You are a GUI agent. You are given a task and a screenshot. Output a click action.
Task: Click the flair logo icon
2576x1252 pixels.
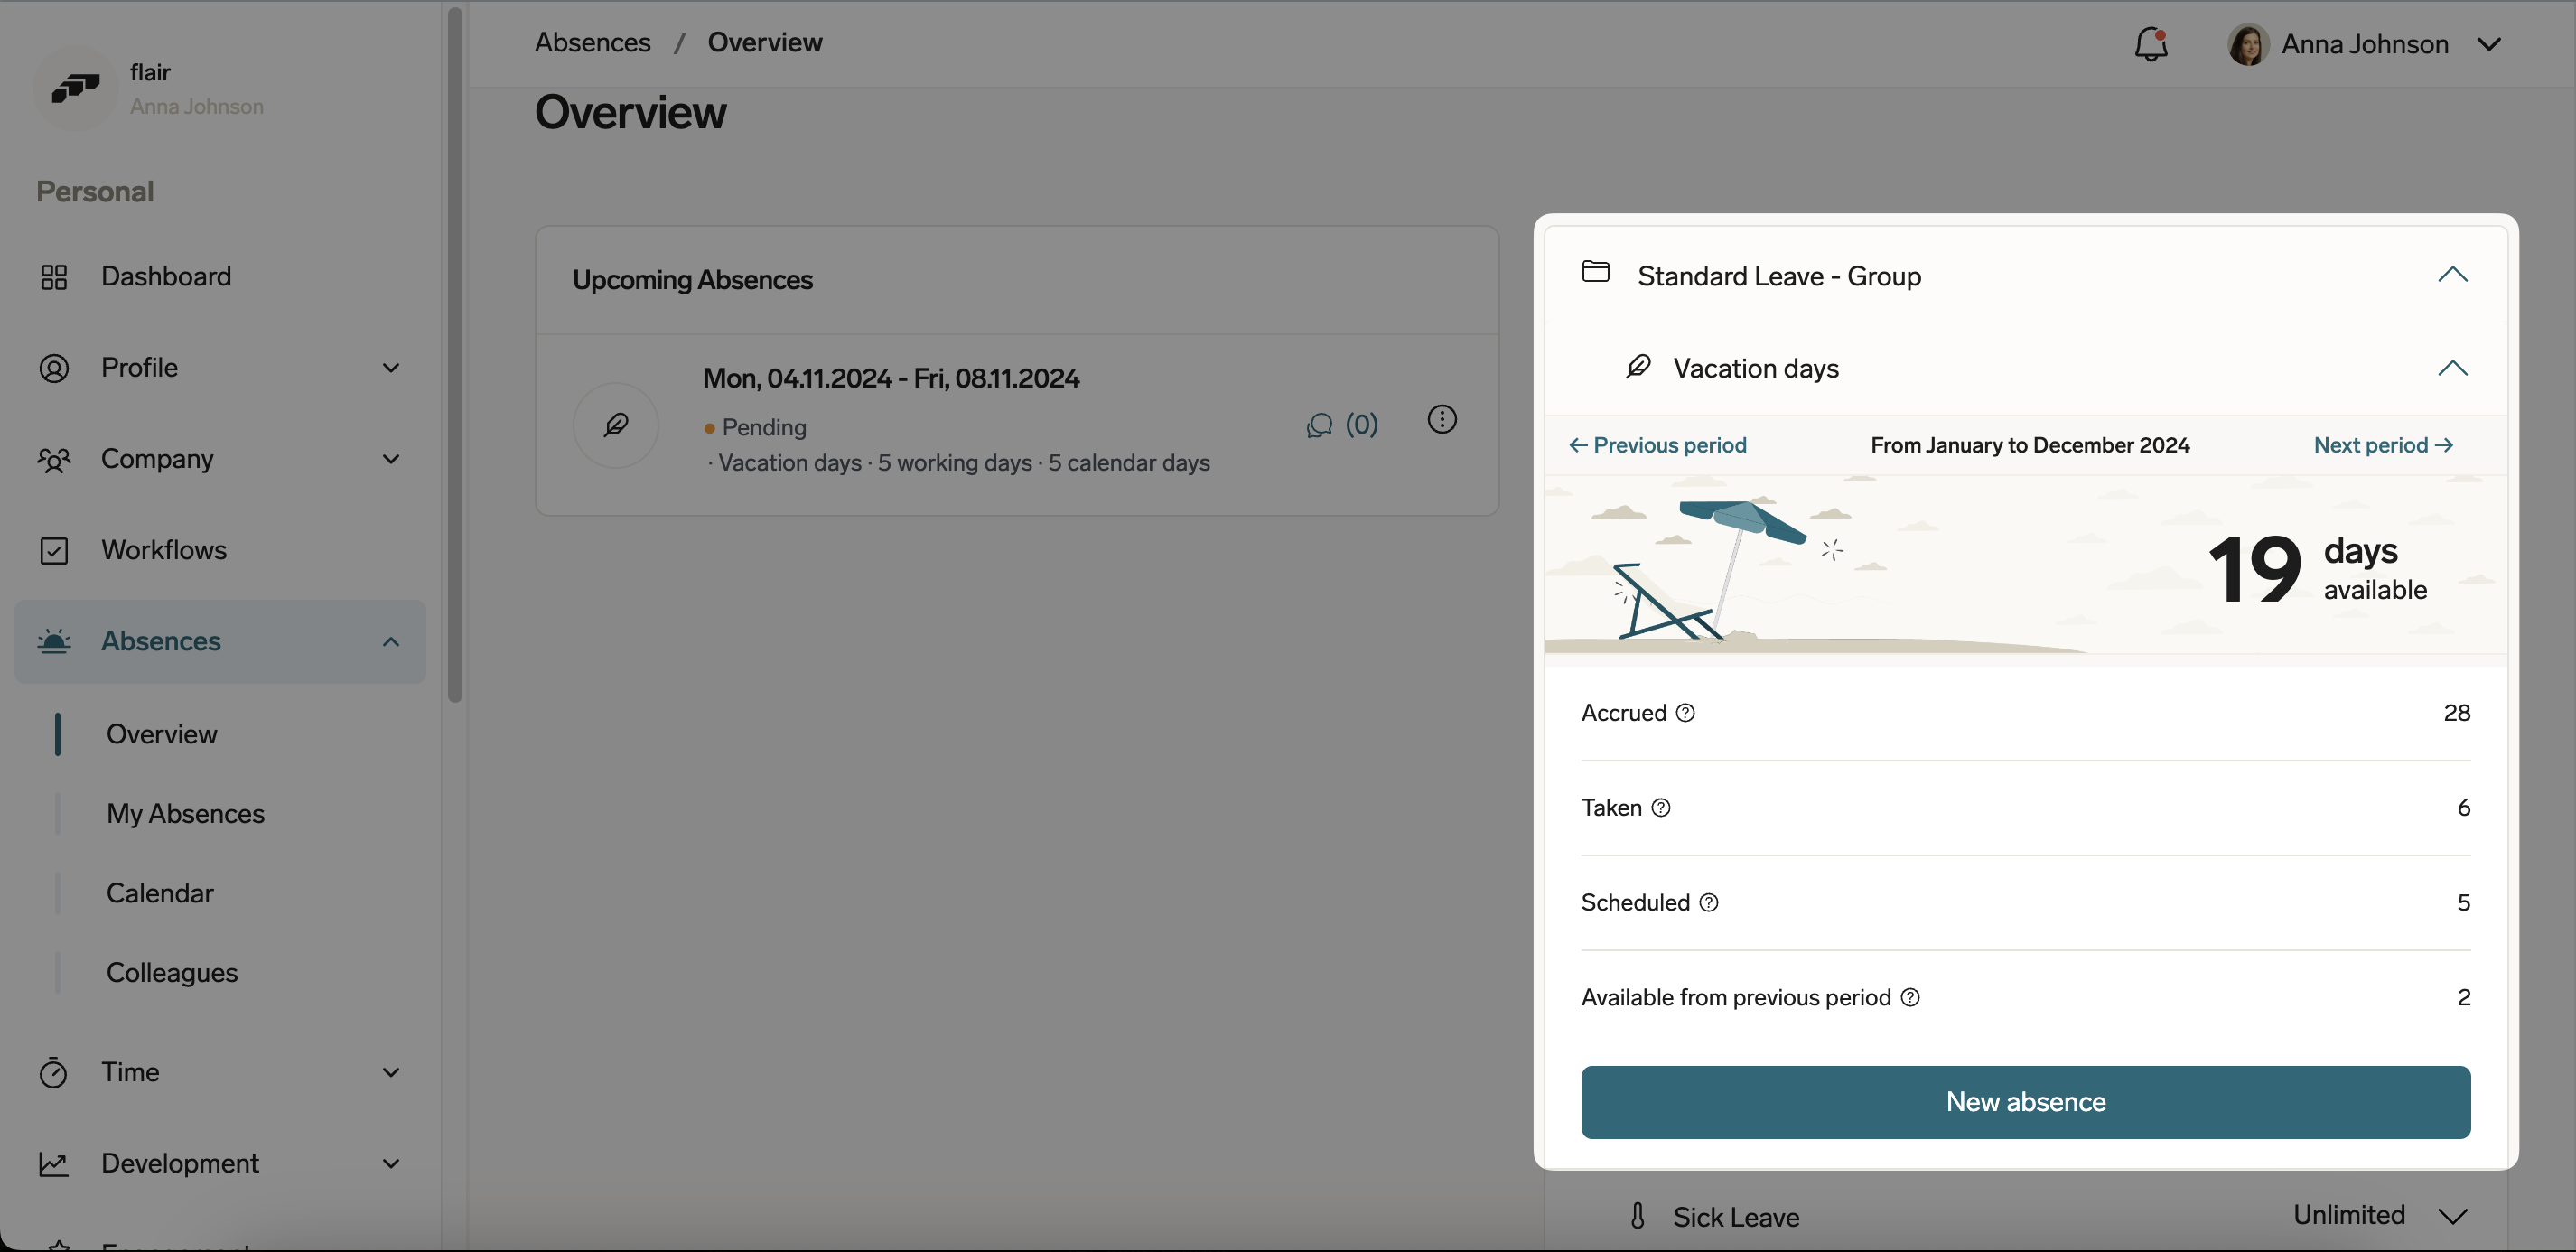[x=75, y=88]
